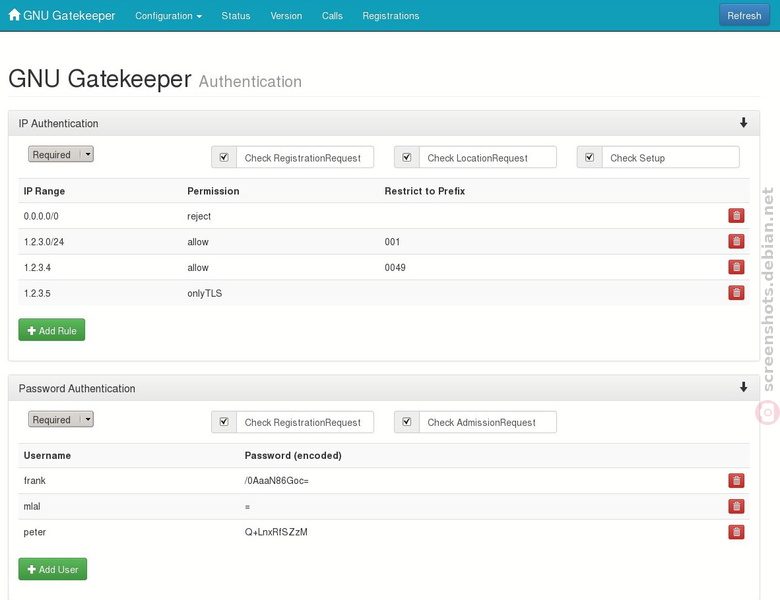Select the frank username cell
780x600 pixels.
pyautogui.click(x=34, y=481)
